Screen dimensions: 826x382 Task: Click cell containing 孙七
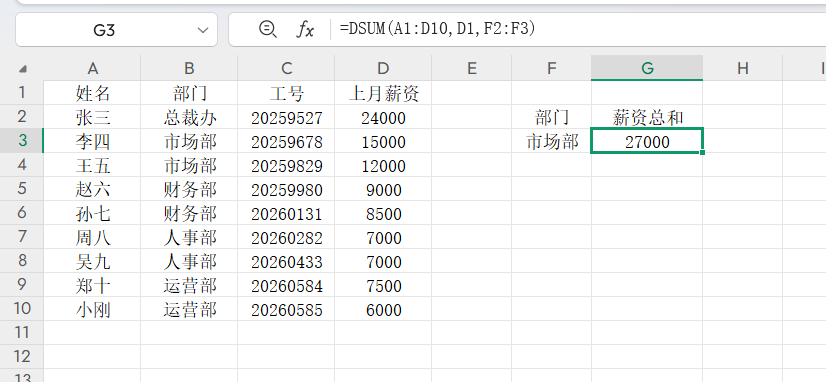point(92,213)
